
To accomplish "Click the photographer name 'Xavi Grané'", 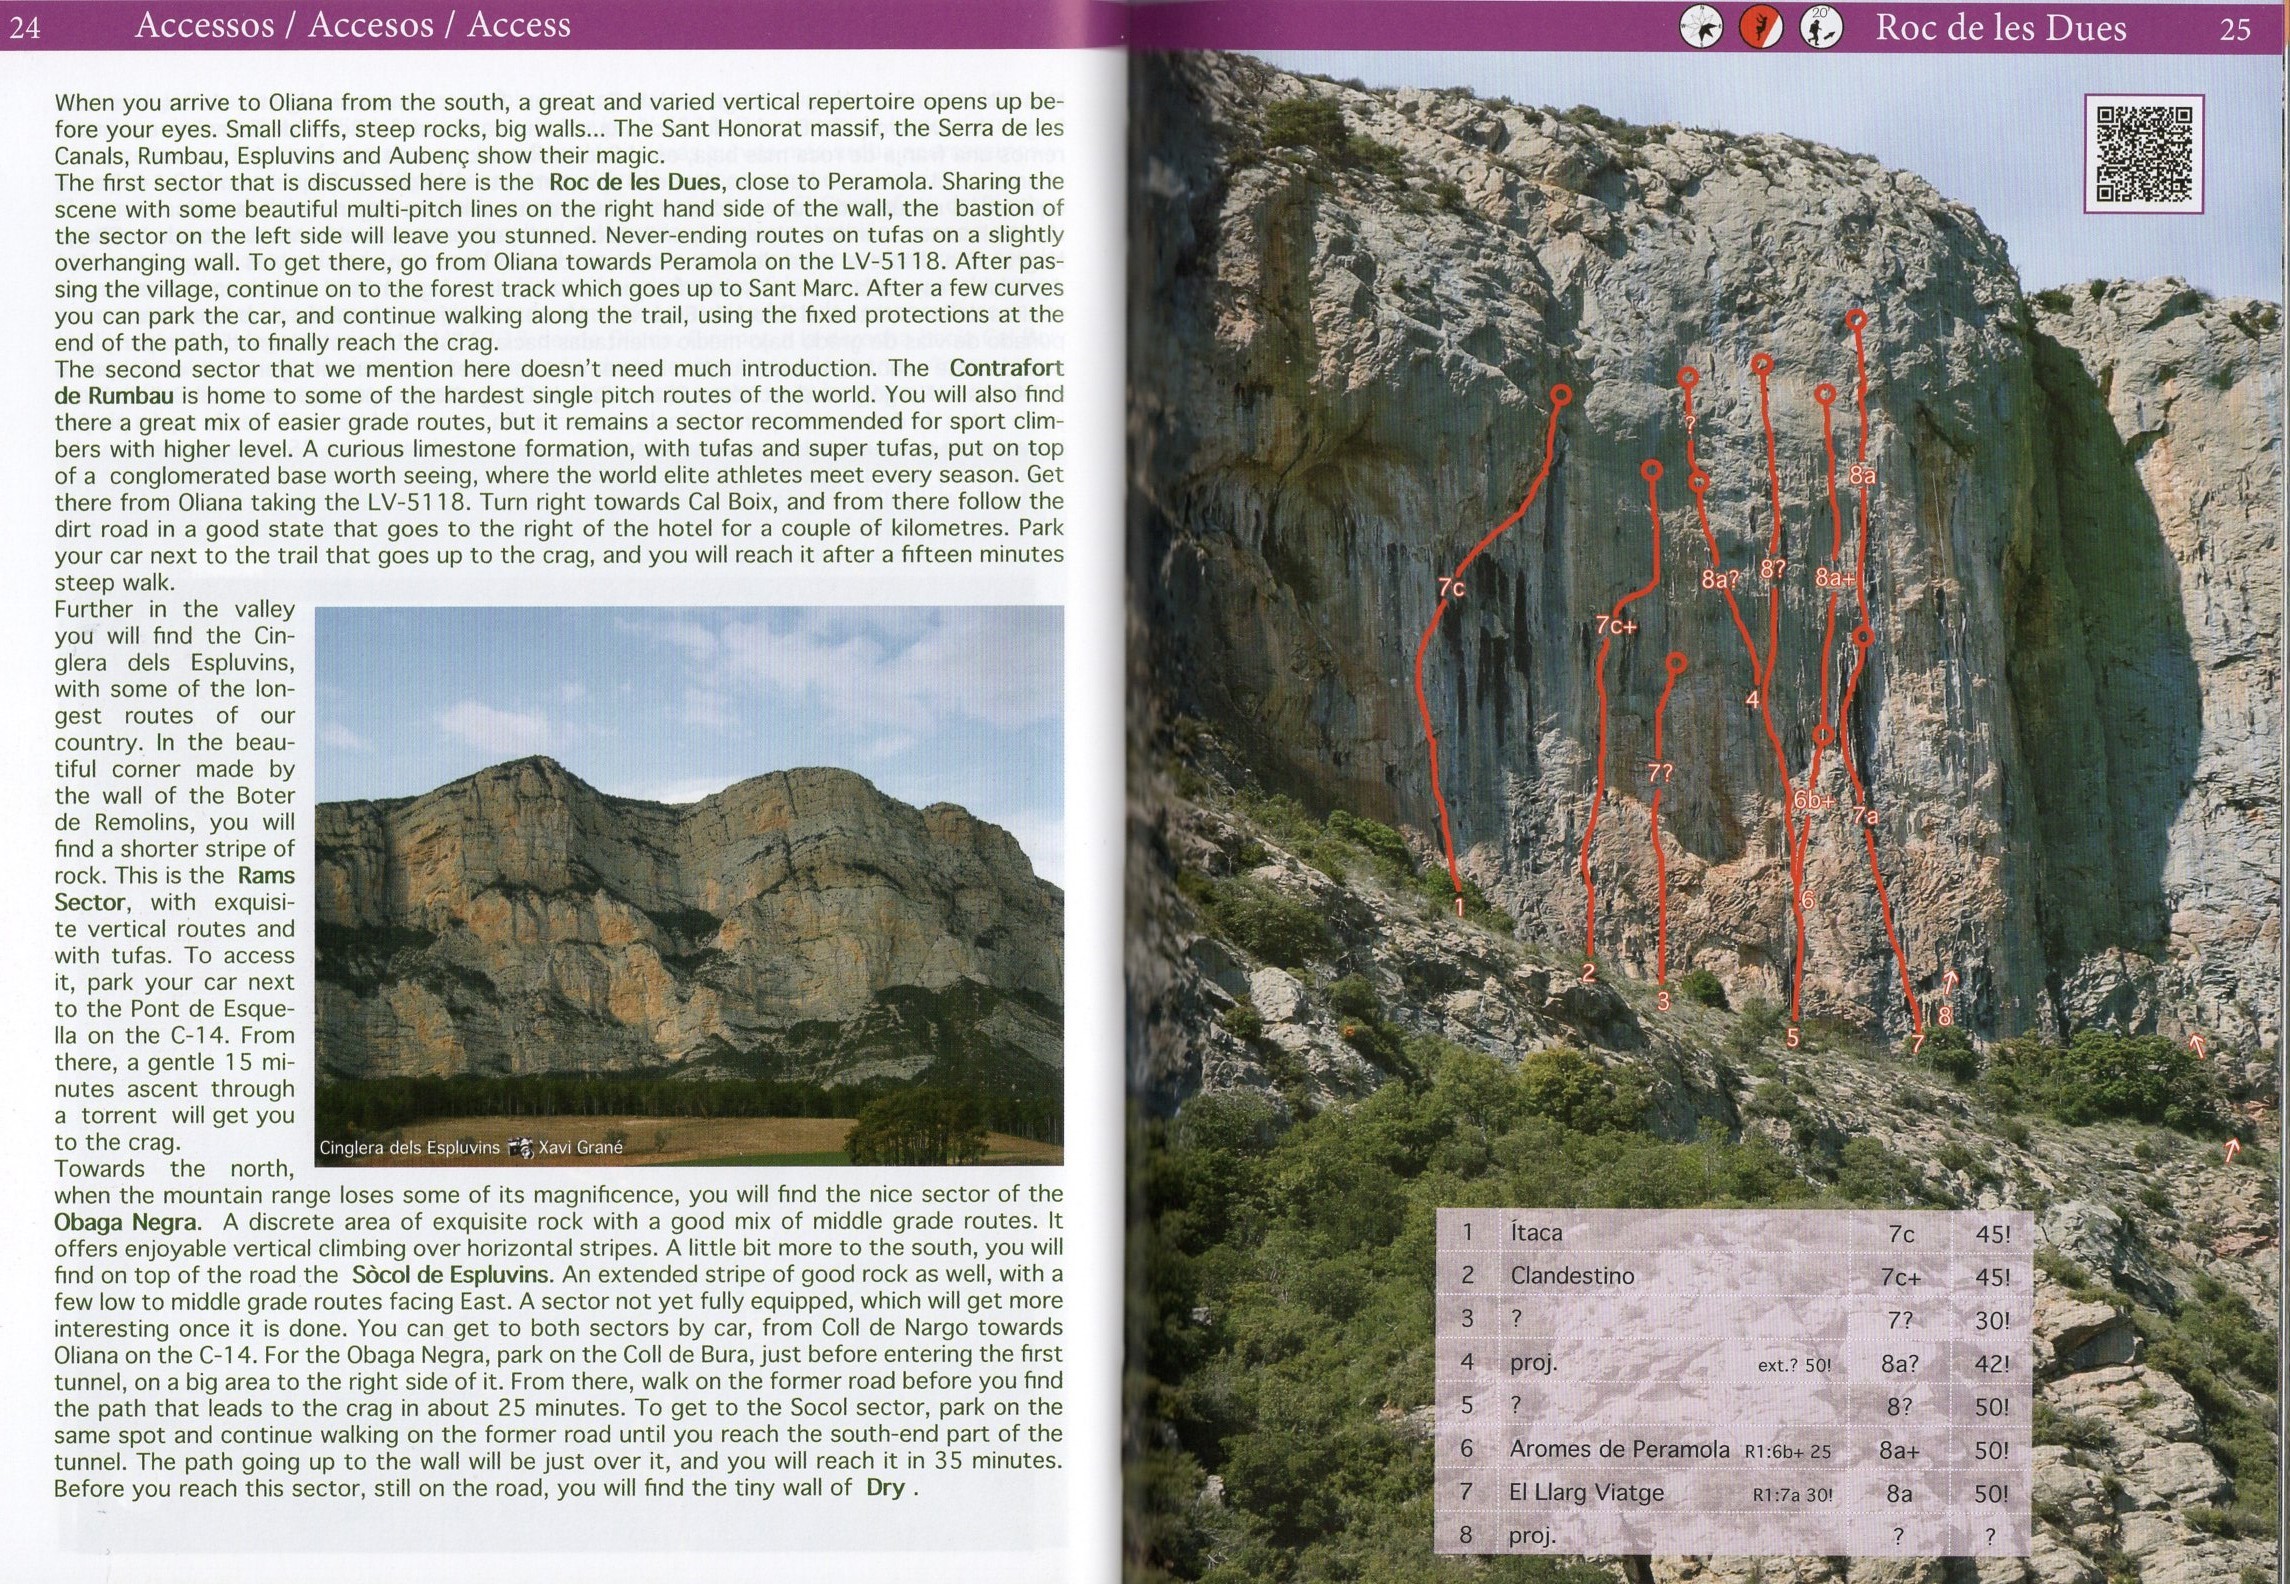I will pyautogui.click(x=580, y=1148).
